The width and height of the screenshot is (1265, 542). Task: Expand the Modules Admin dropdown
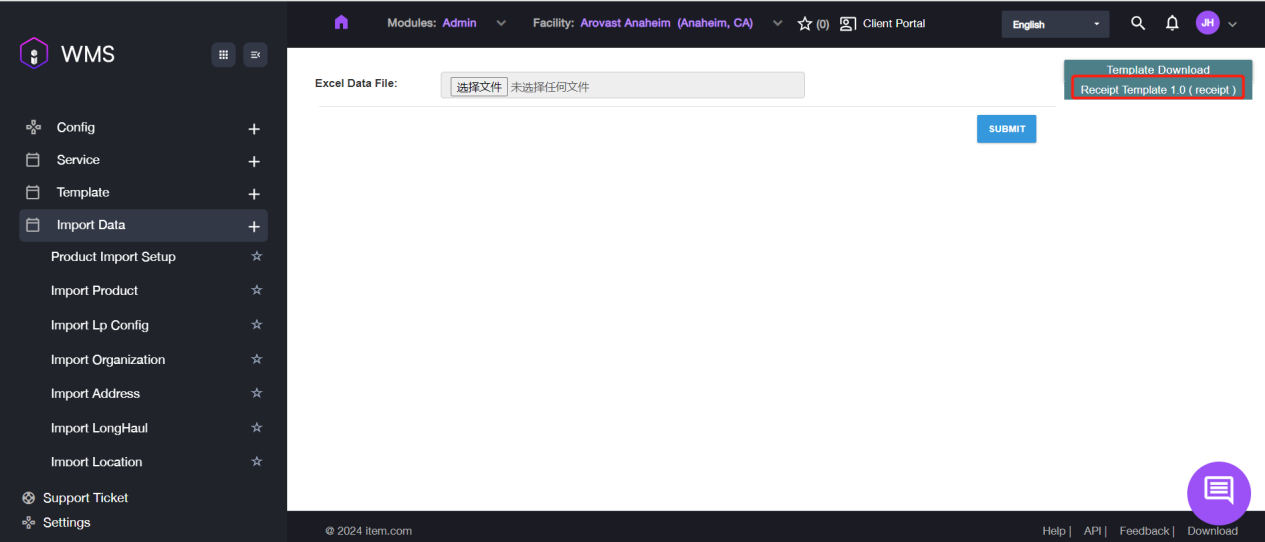click(501, 23)
